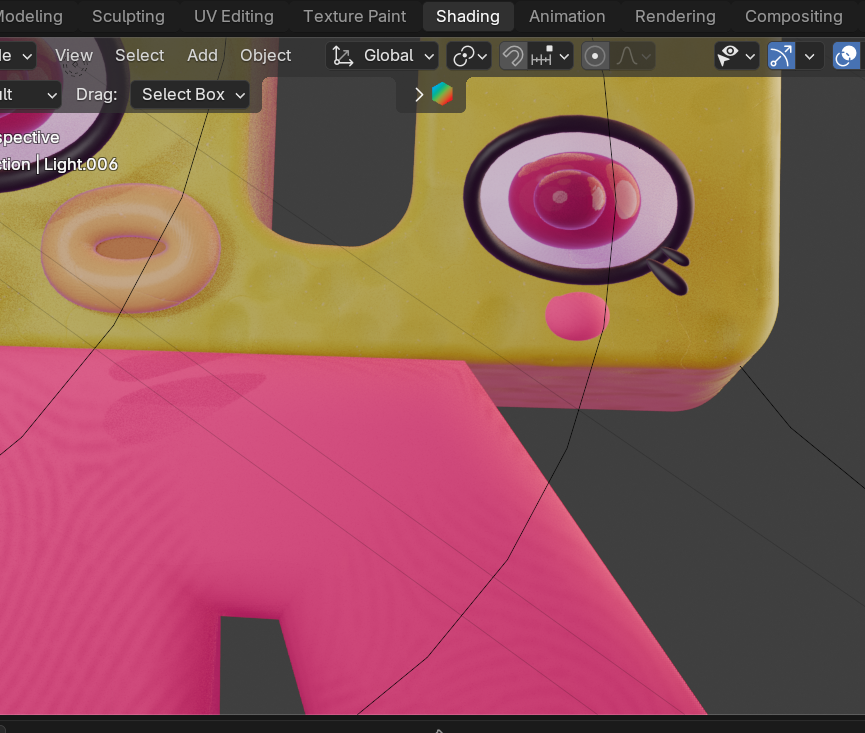Viewport: 865px width, 733px height.
Task: Open the Add menu
Action: click(x=202, y=56)
